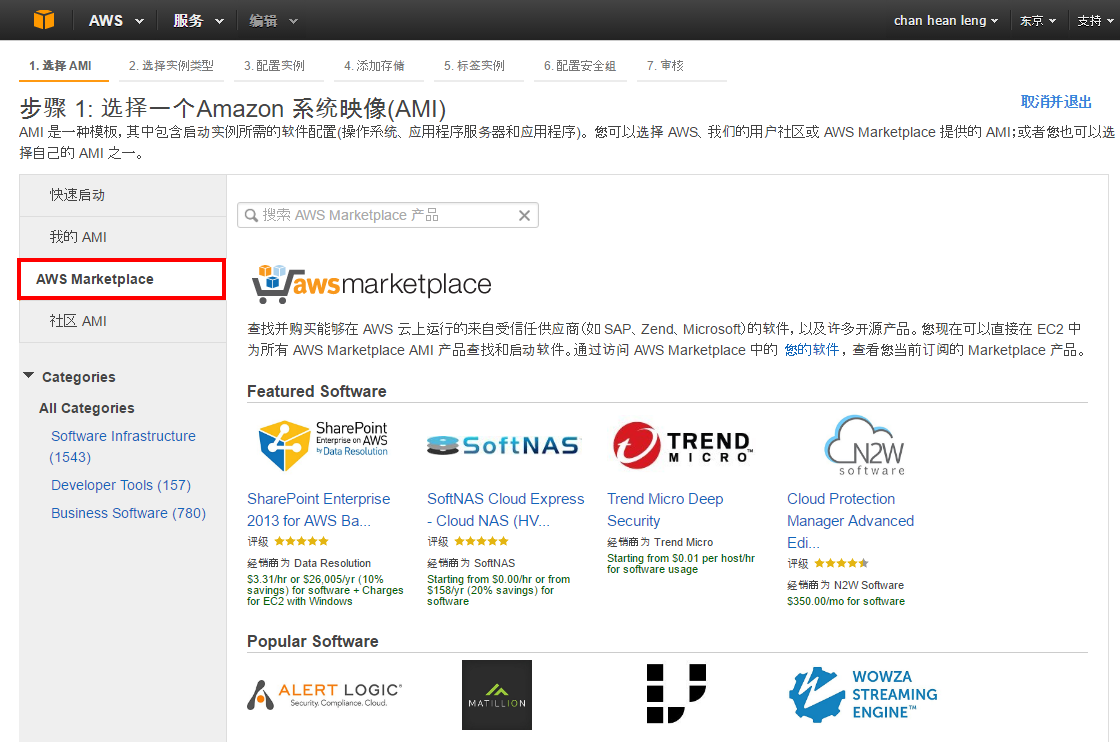The width and height of the screenshot is (1120, 742).
Task: Go to the 2. 选择实例类型 step tab
Action: click(171, 66)
